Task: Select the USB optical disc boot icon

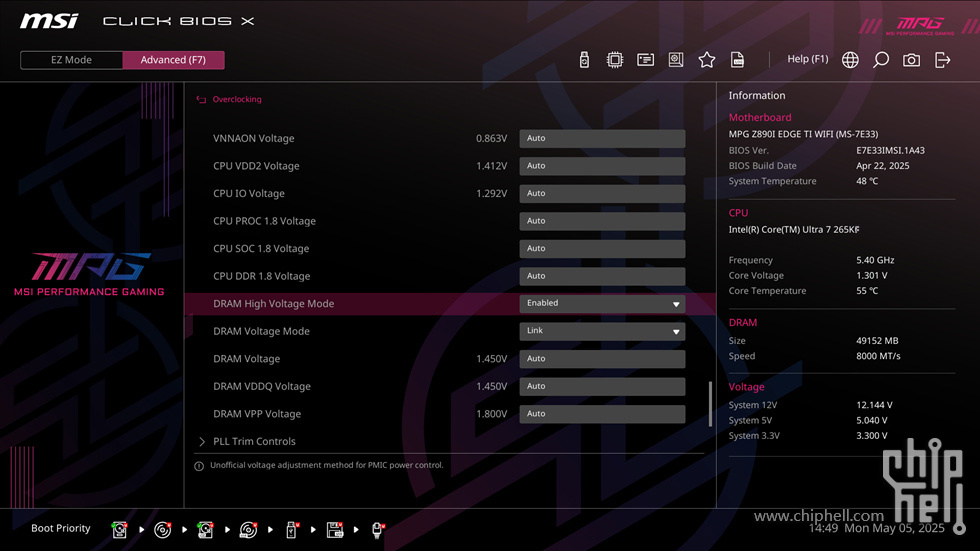Action: (248, 530)
